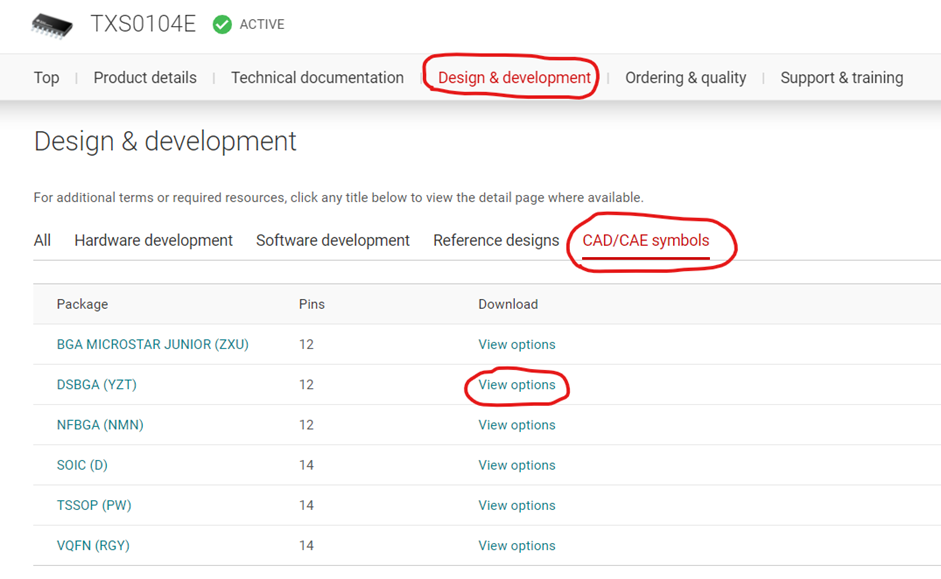The height and width of the screenshot is (579, 941).
Task: Open BGA MICROSTAR JUNIOR (ZXU) package link
Action: point(152,344)
